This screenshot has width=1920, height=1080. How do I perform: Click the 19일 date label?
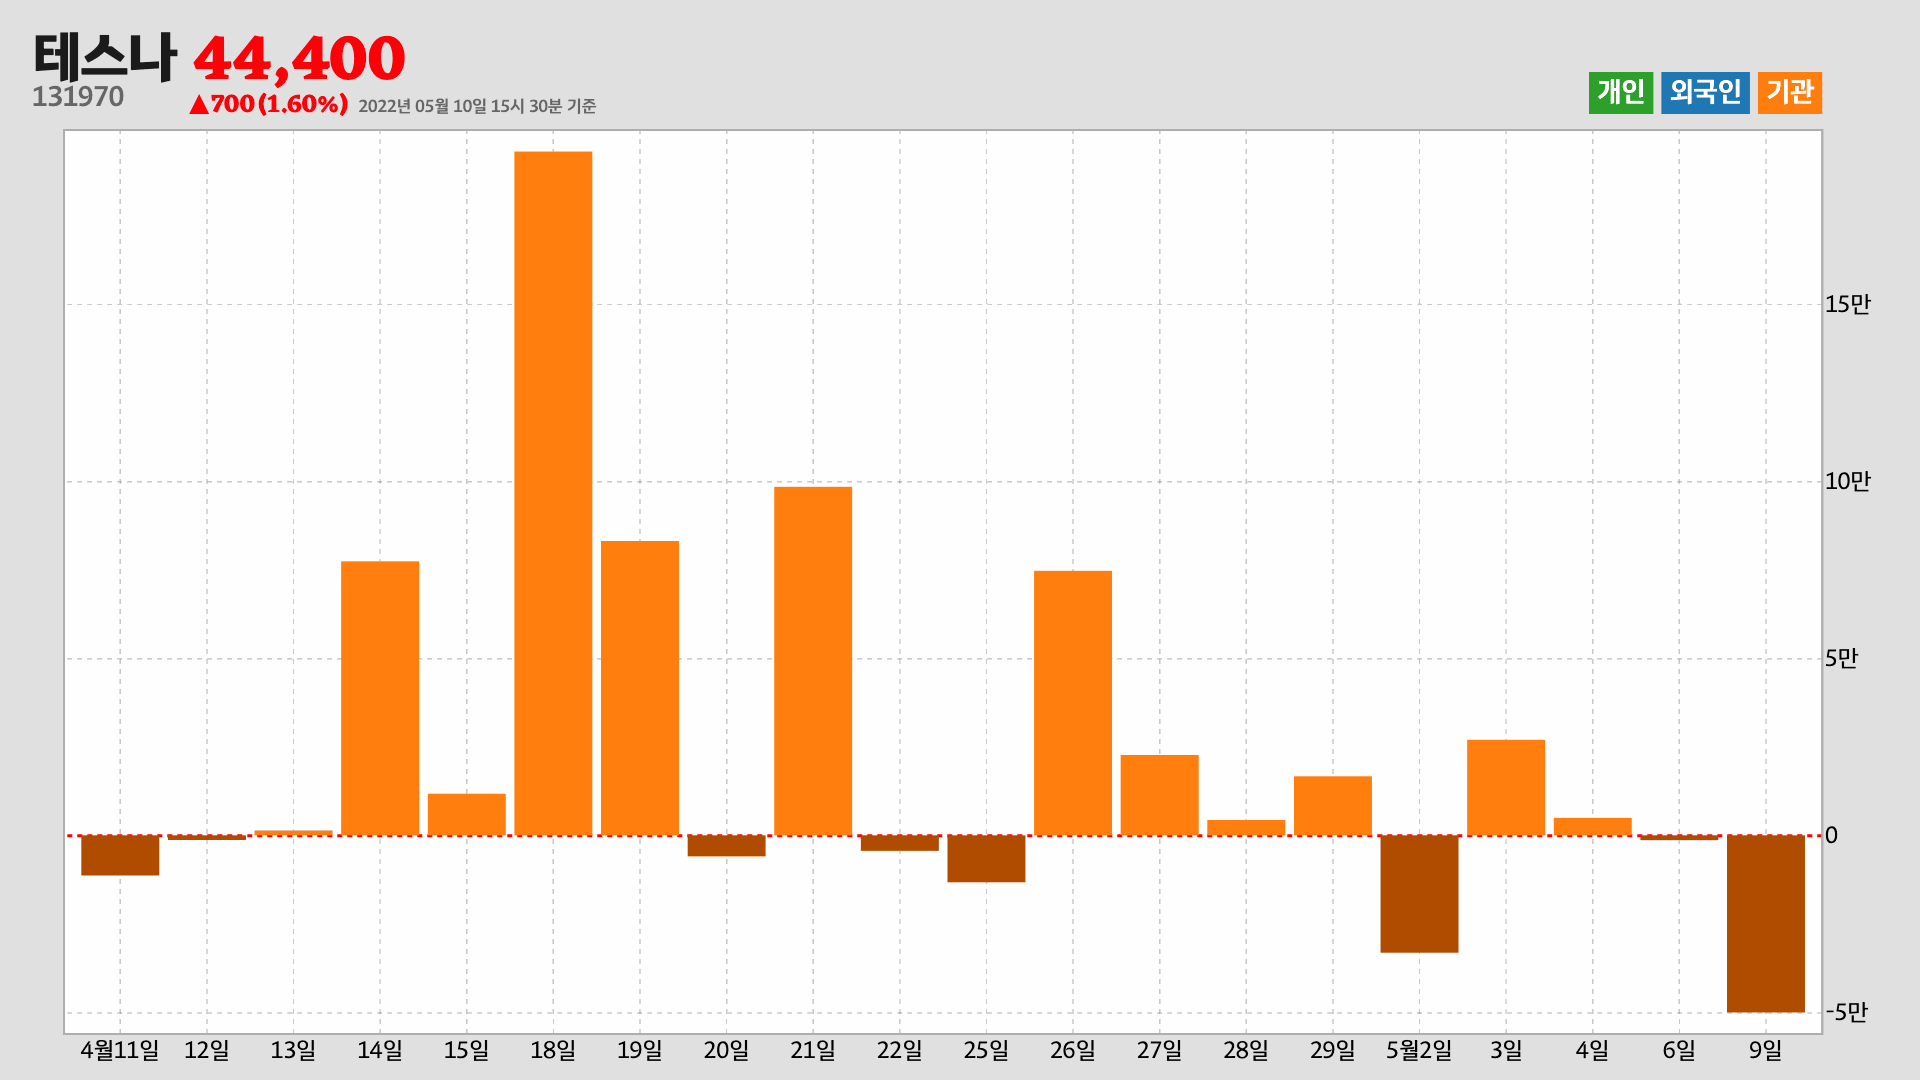click(x=640, y=1050)
